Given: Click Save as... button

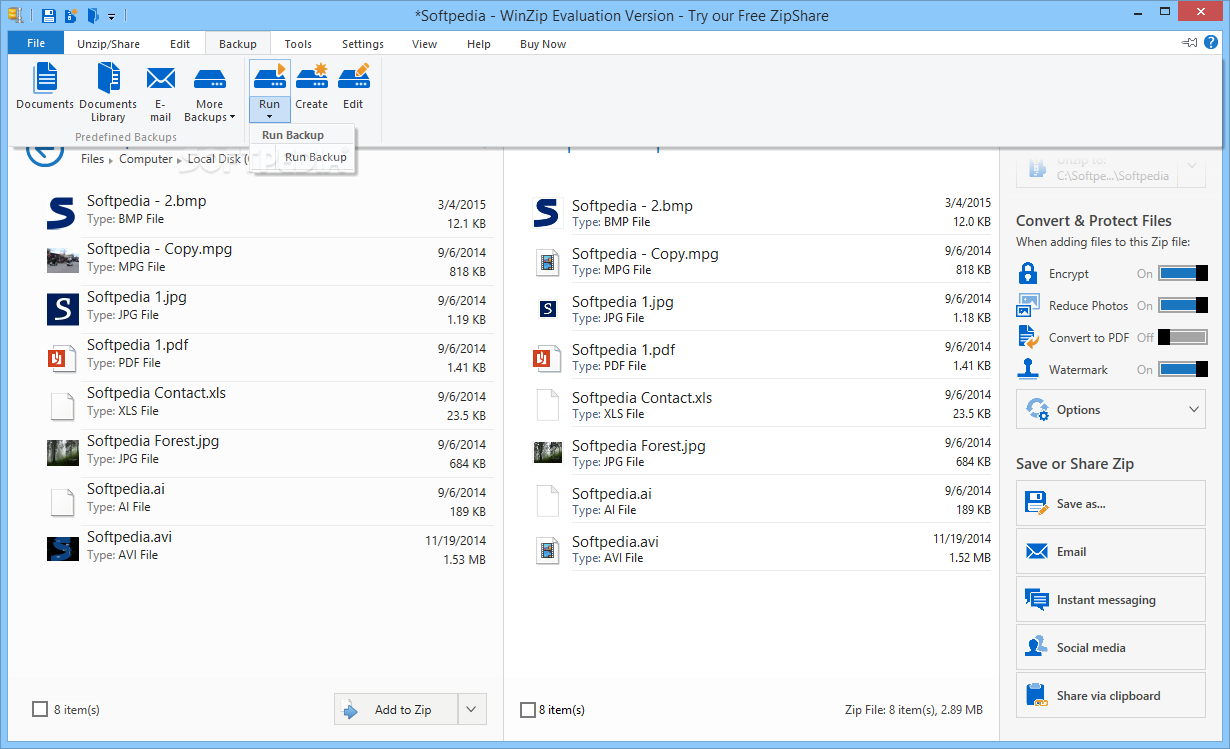Looking at the screenshot, I should pos(1111,503).
